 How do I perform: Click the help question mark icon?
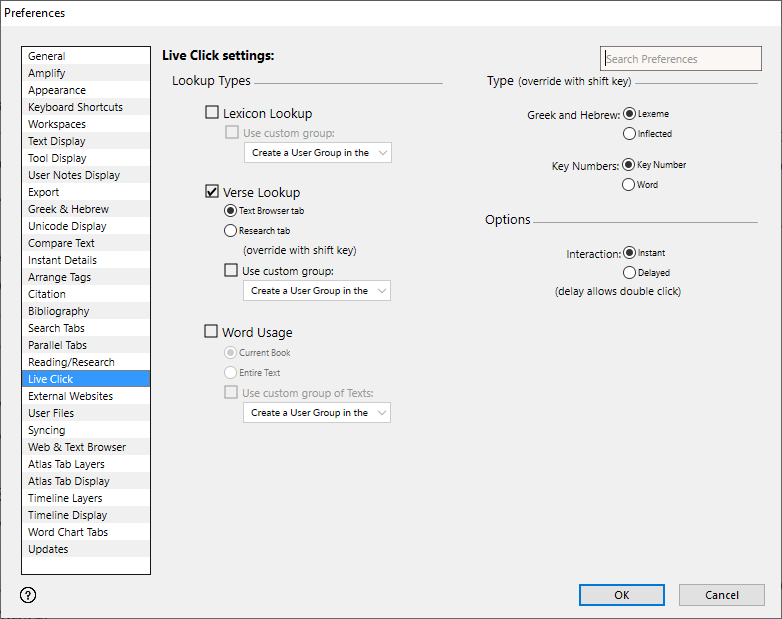coord(28,595)
